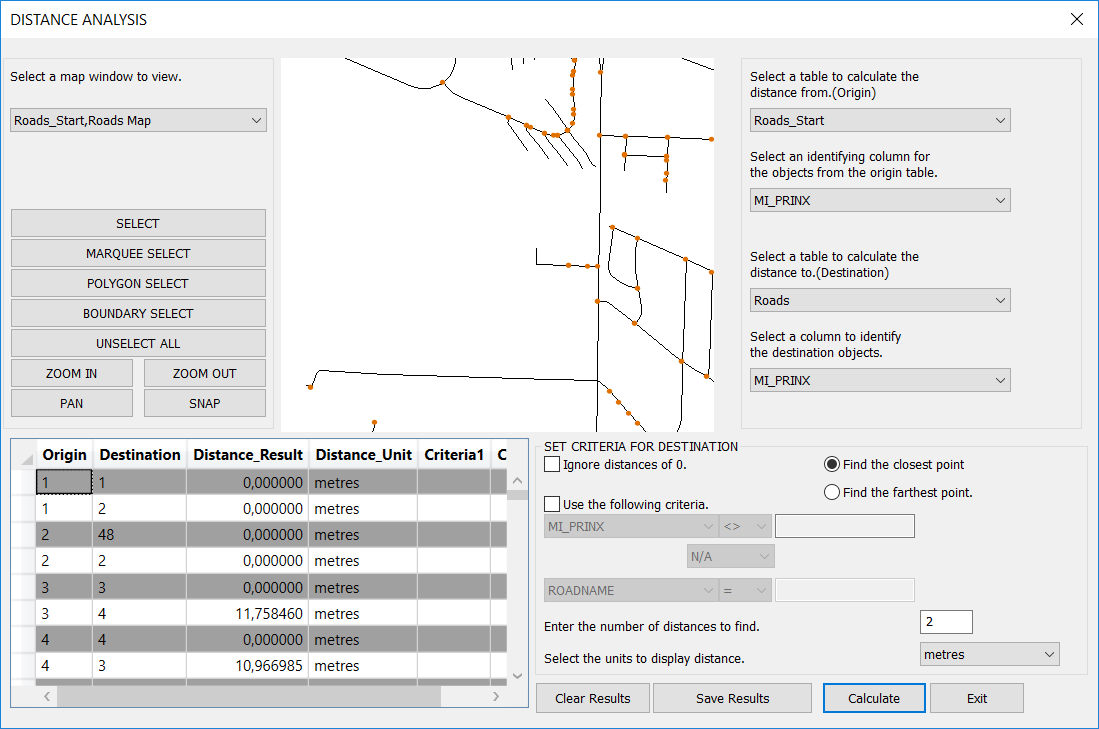The height and width of the screenshot is (729, 1099).
Task: Activate the ZOOM IN tool
Action: pos(72,373)
